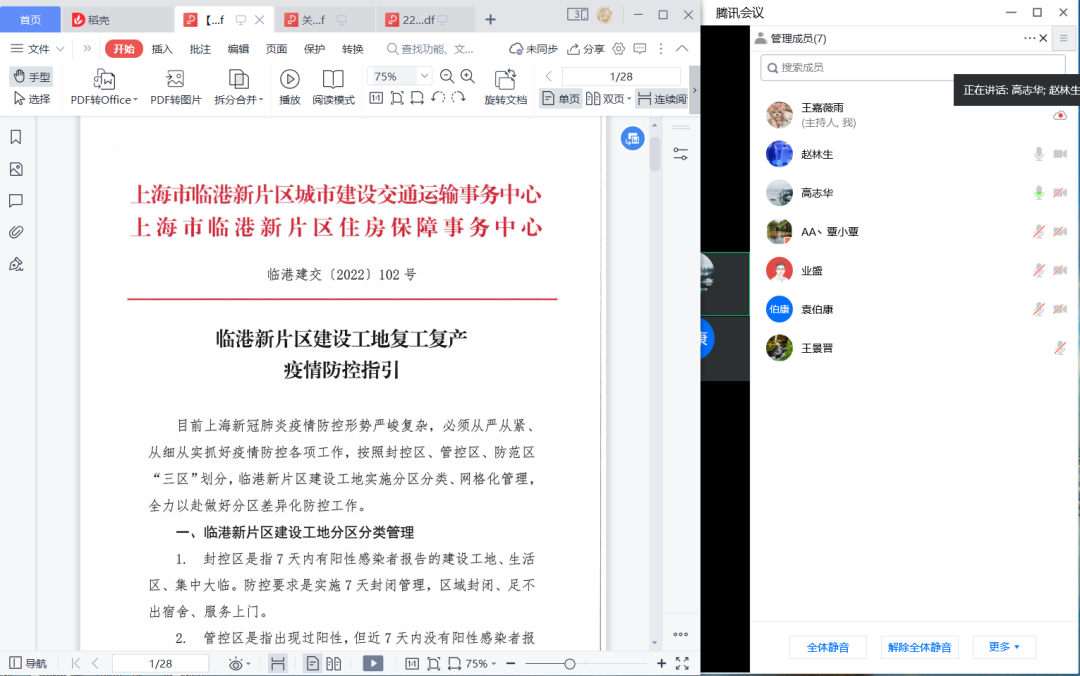The height and width of the screenshot is (676, 1080).
Task: Toggle 业盛's camera icon
Action: (x=1060, y=270)
